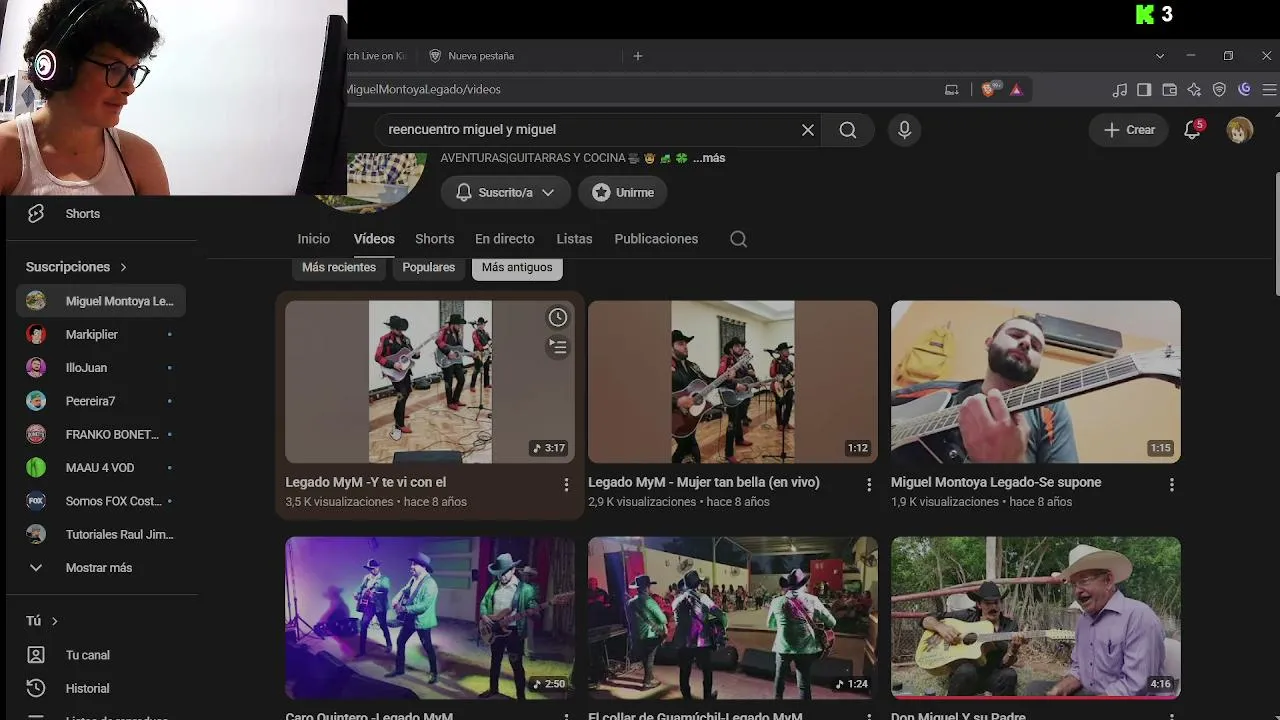Open Somos FOX Cost... subscription
The image size is (1280, 720).
point(100,501)
